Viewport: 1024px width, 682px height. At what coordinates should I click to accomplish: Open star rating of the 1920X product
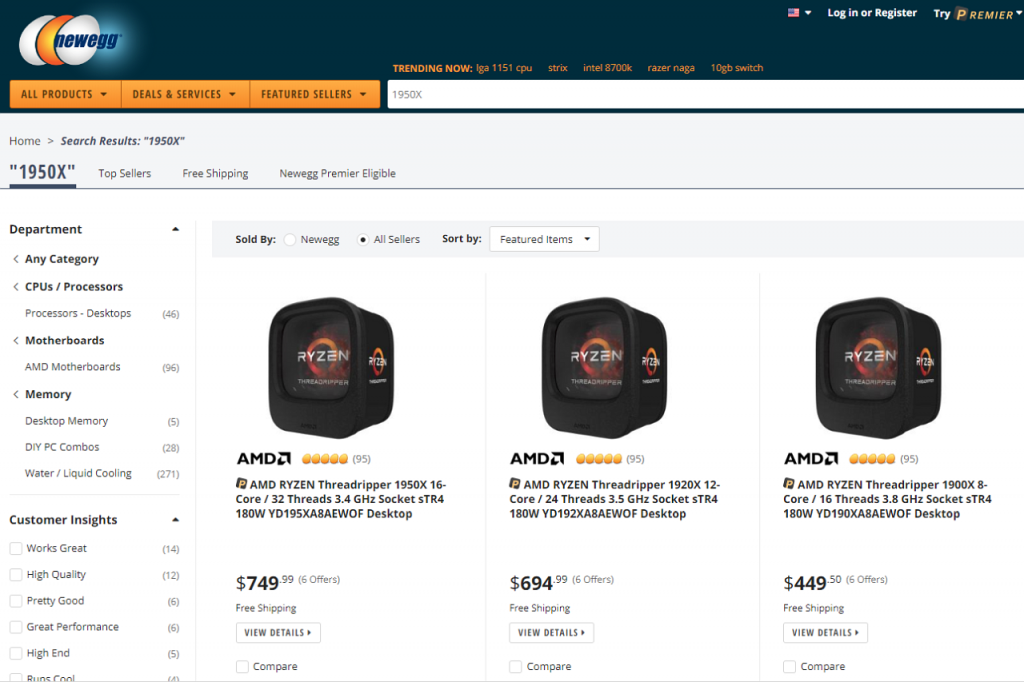click(x=598, y=459)
